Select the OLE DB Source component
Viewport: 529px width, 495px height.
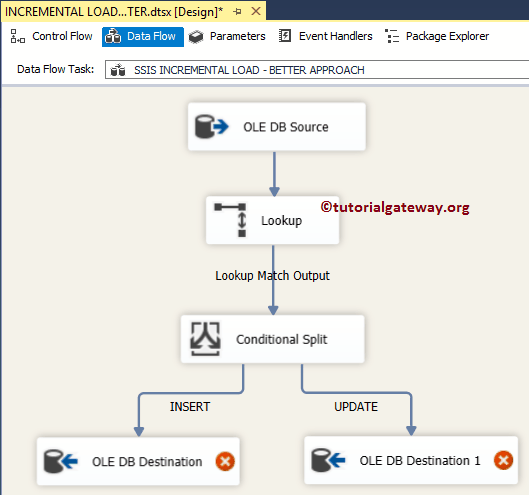point(277,127)
